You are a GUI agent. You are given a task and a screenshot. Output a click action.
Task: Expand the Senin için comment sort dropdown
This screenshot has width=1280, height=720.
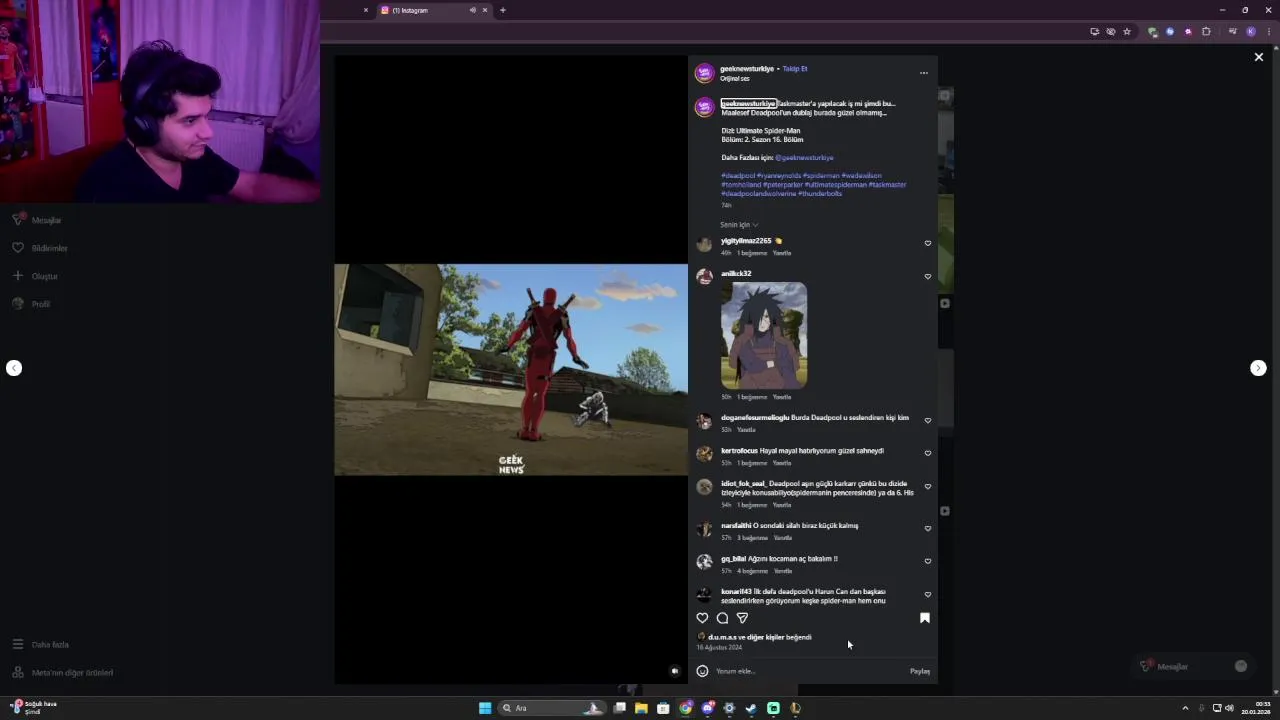pos(739,225)
